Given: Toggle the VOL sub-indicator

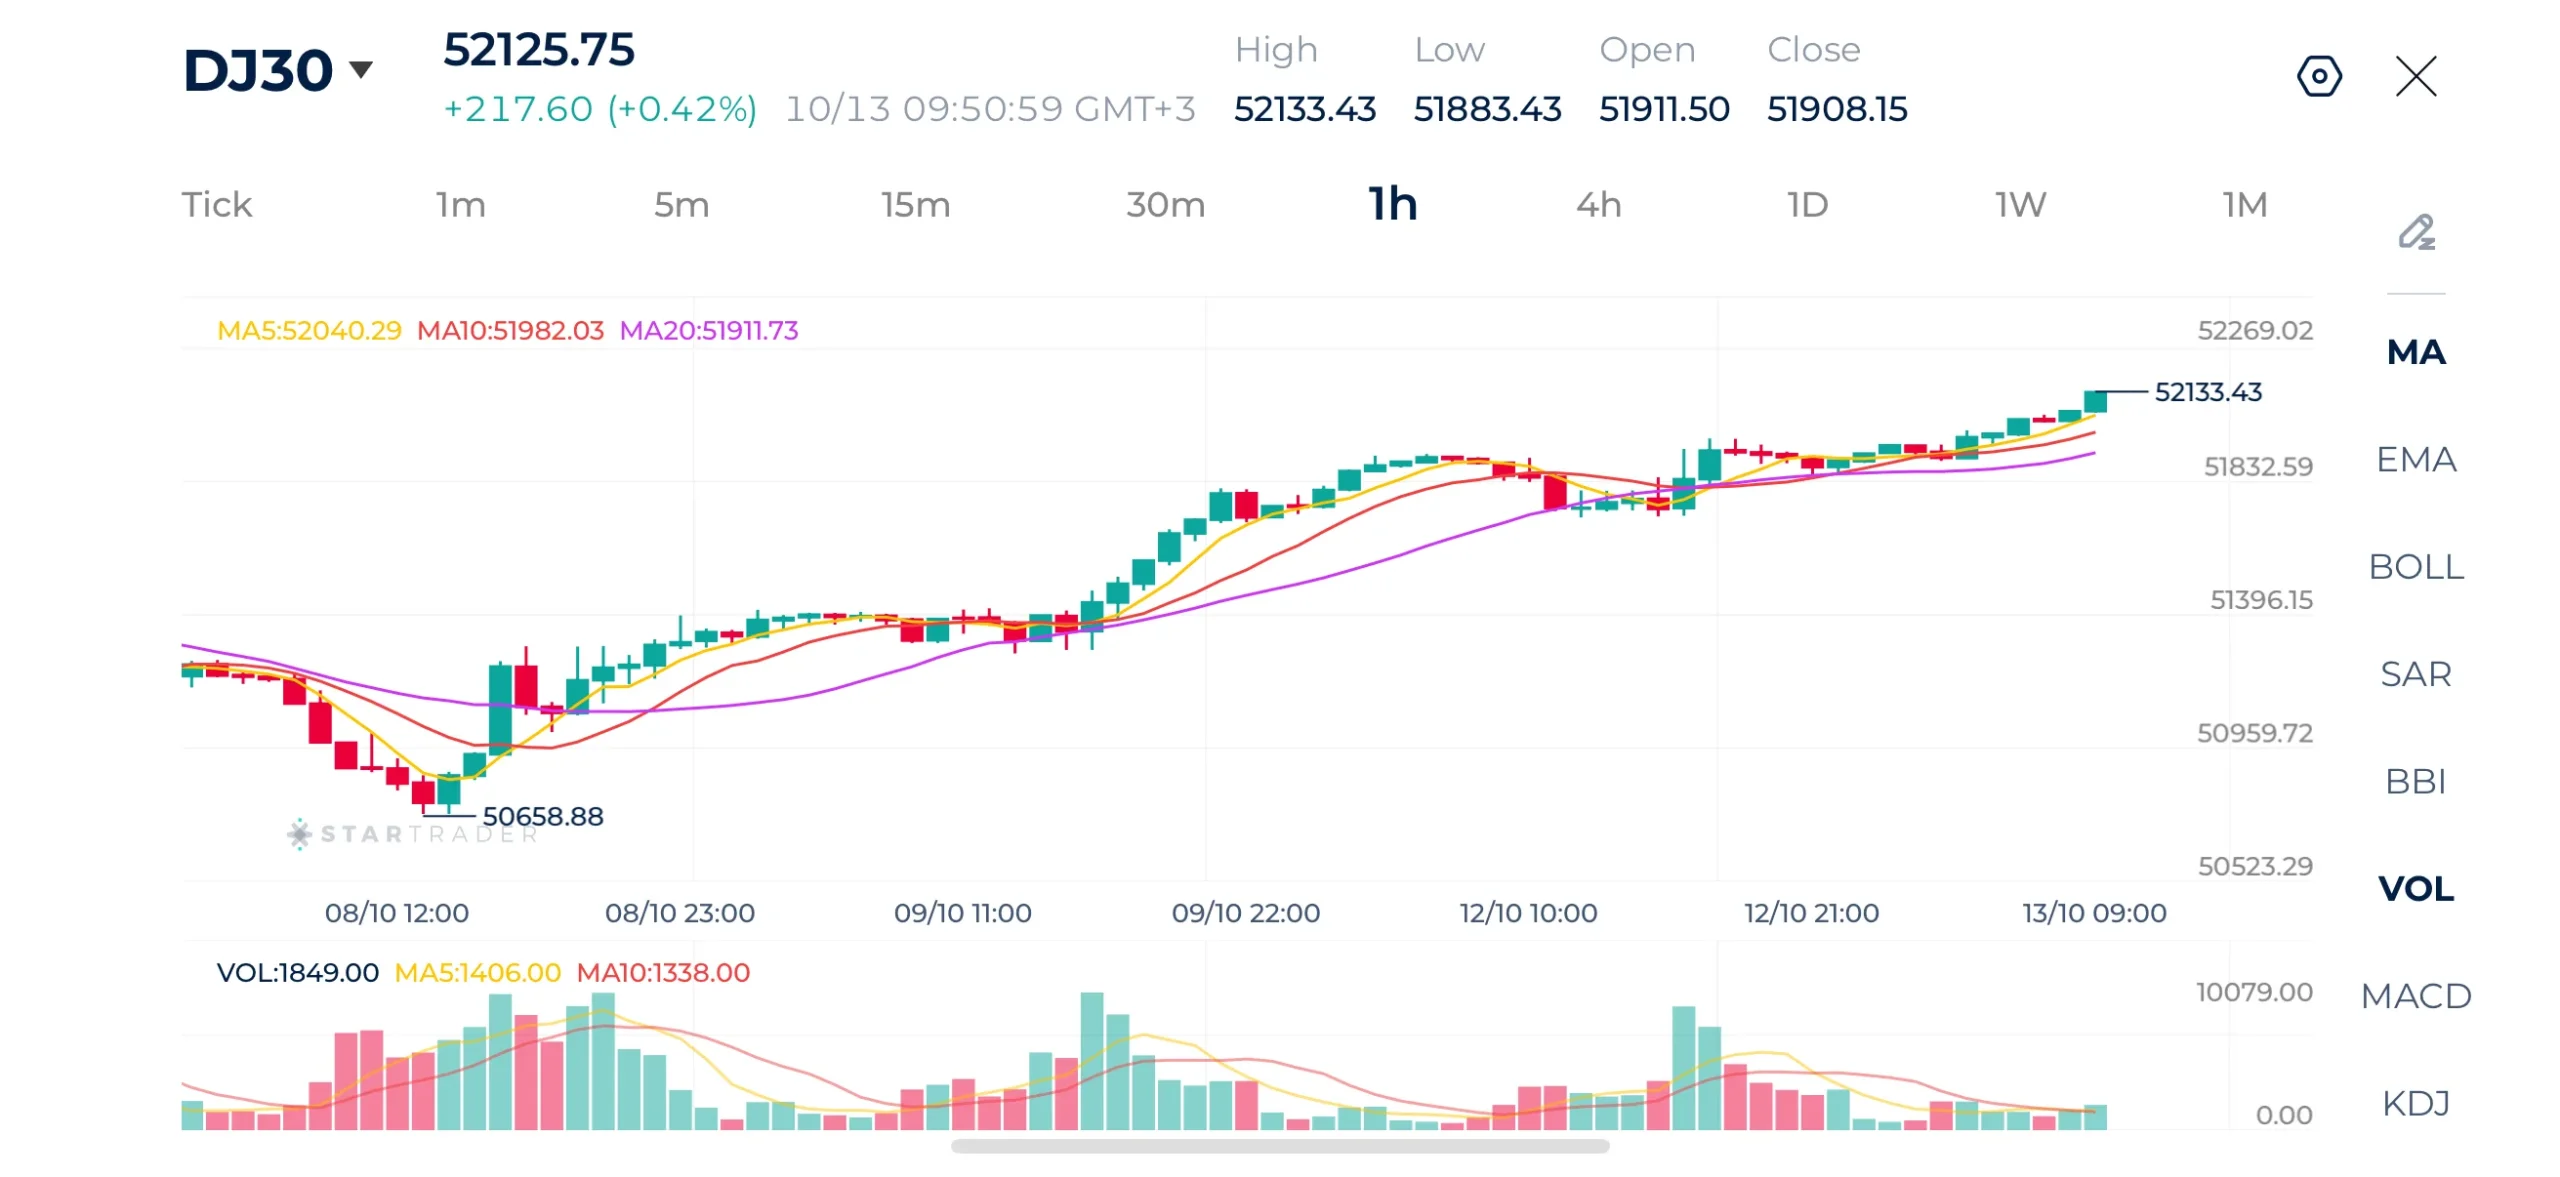Looking at the screenshot, I should point(2415,888).
